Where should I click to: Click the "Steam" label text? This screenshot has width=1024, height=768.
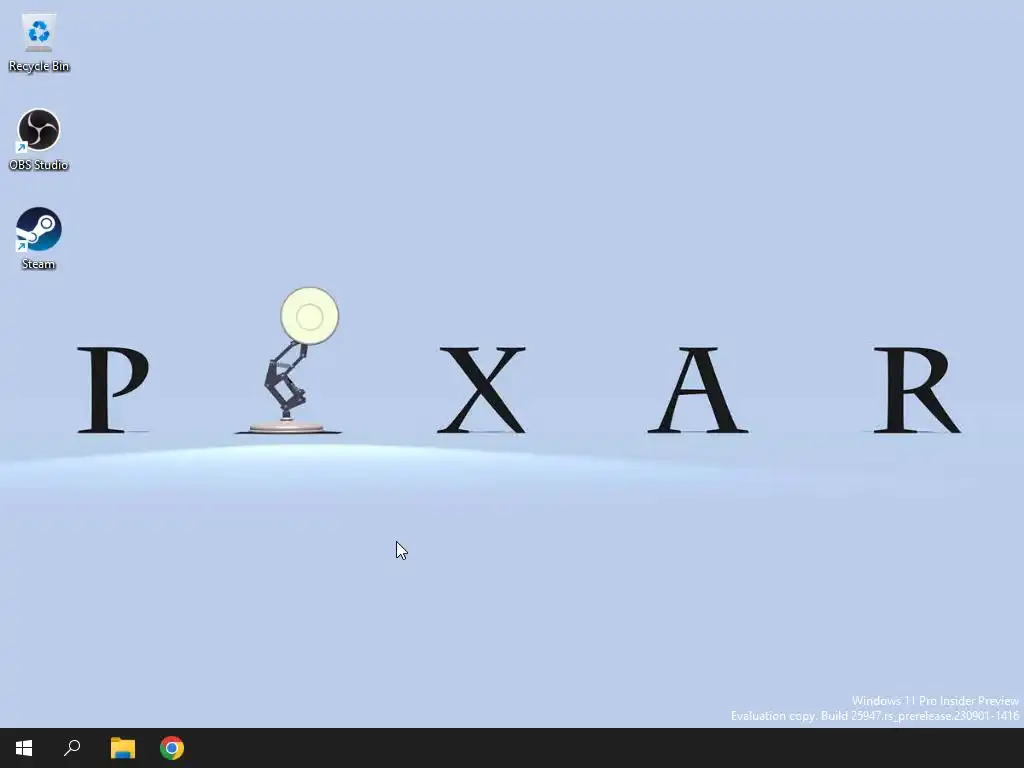point(39,264)
